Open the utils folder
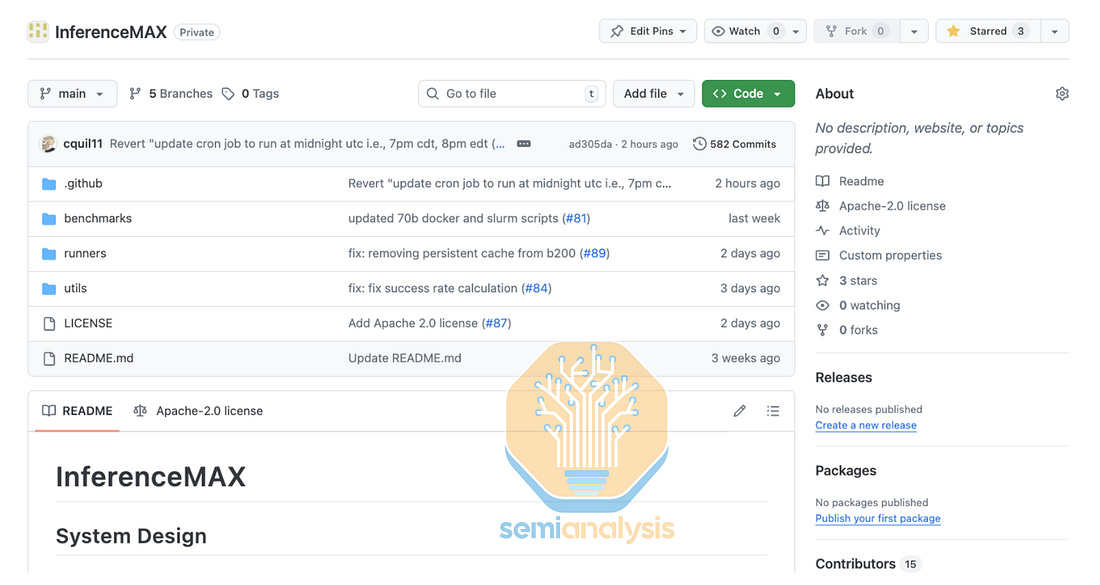The width and height of the screenshot is (1100, 585). 75,288
